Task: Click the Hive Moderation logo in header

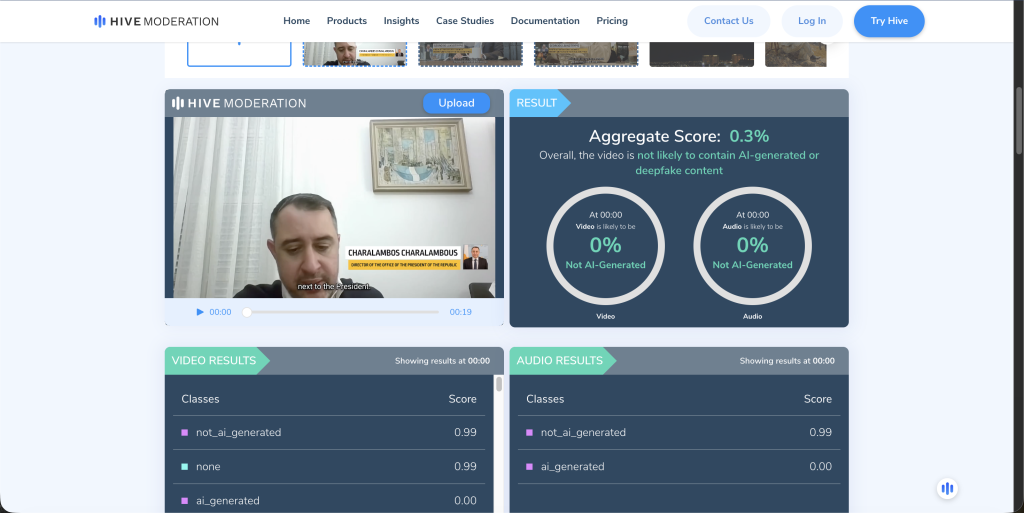Action: click(156, 21)
